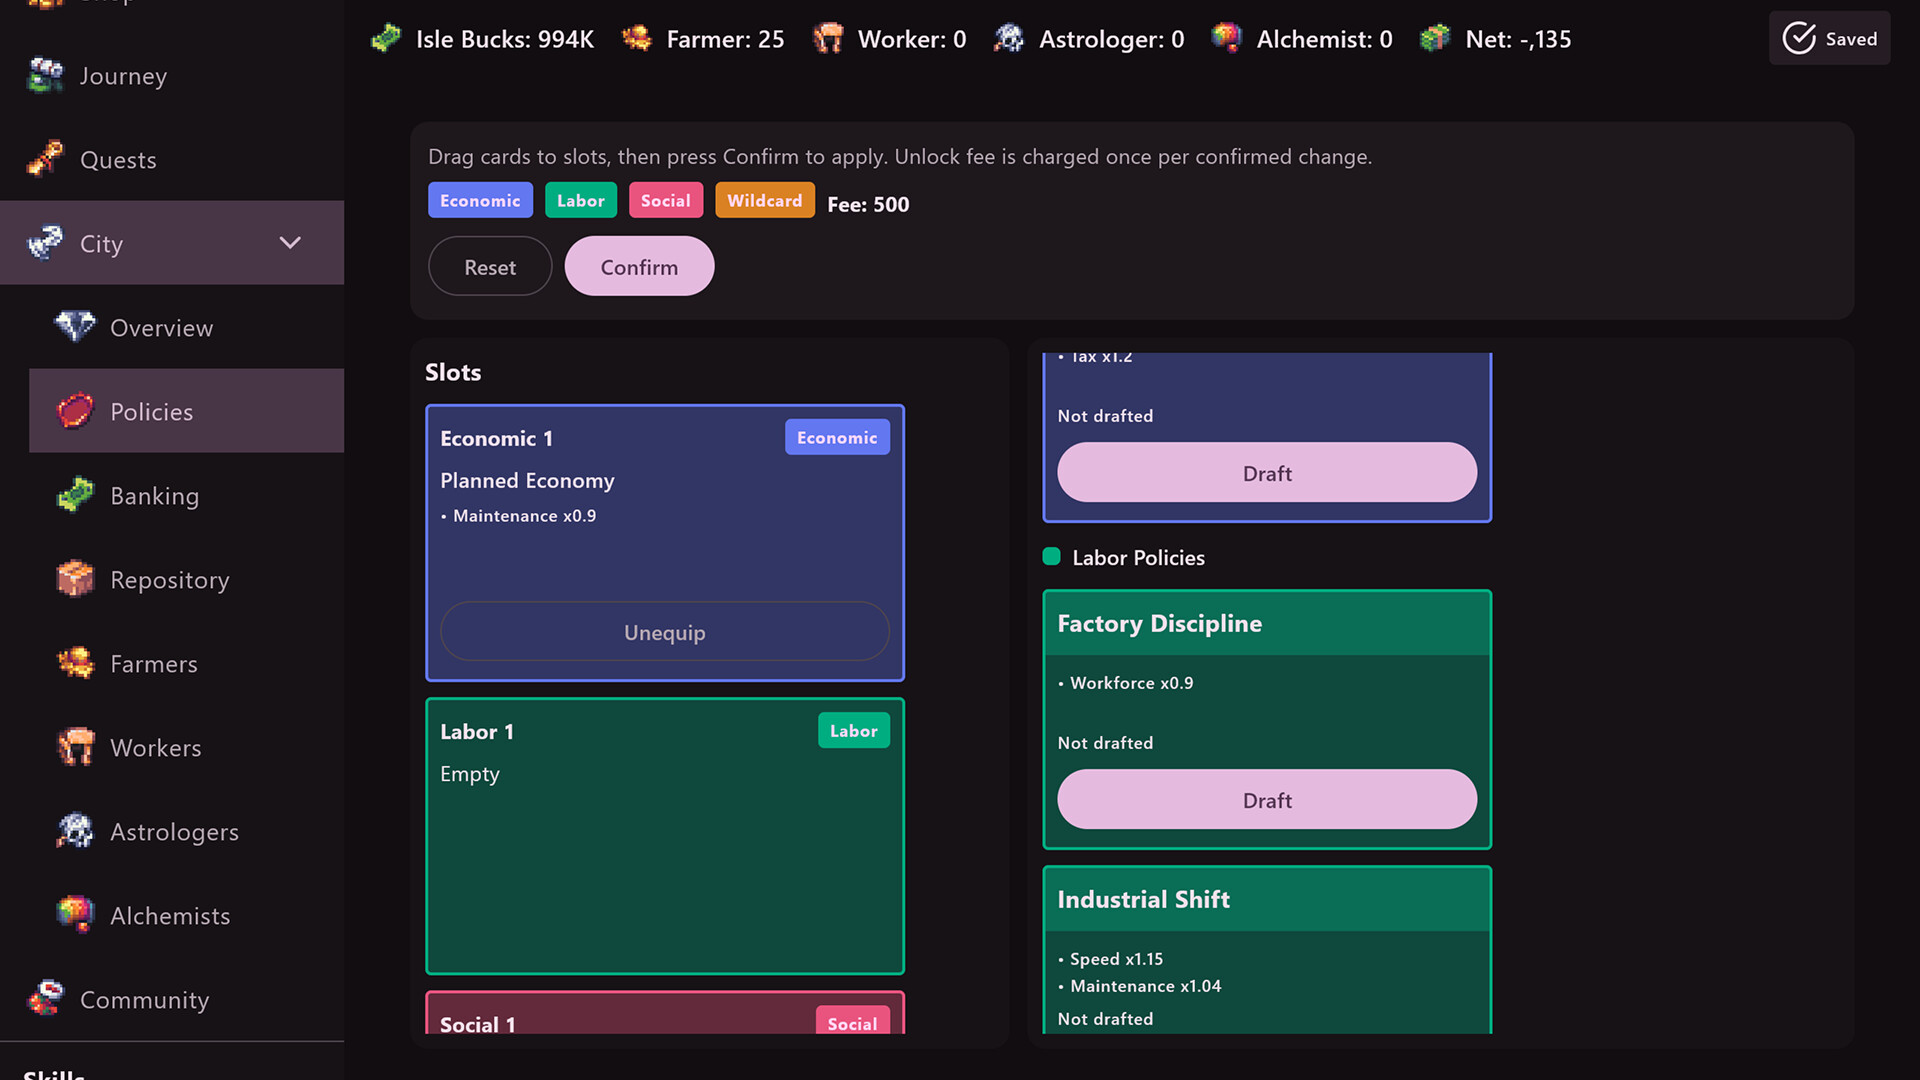The height and width of the screenshot is (1080, 1920).
Task: Click the Reset button
Action: [x=490, y=267]
